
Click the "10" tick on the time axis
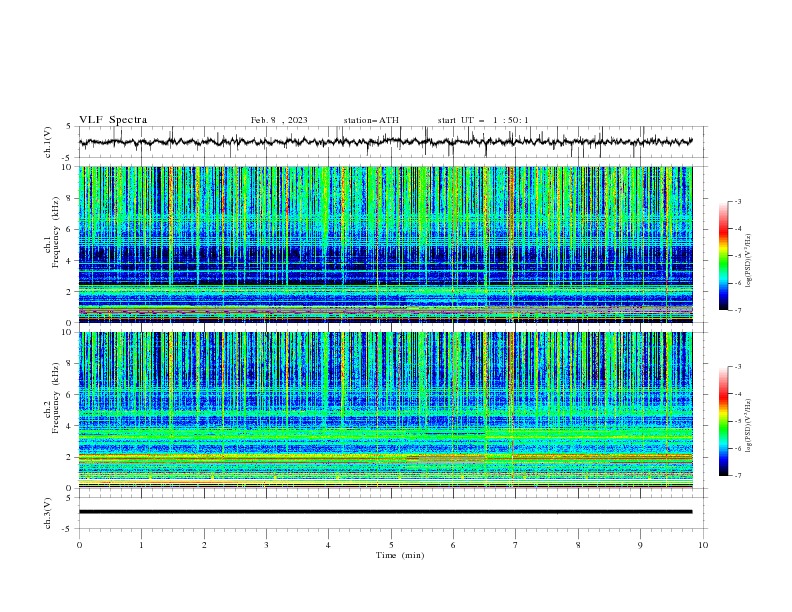click(703, 545)
